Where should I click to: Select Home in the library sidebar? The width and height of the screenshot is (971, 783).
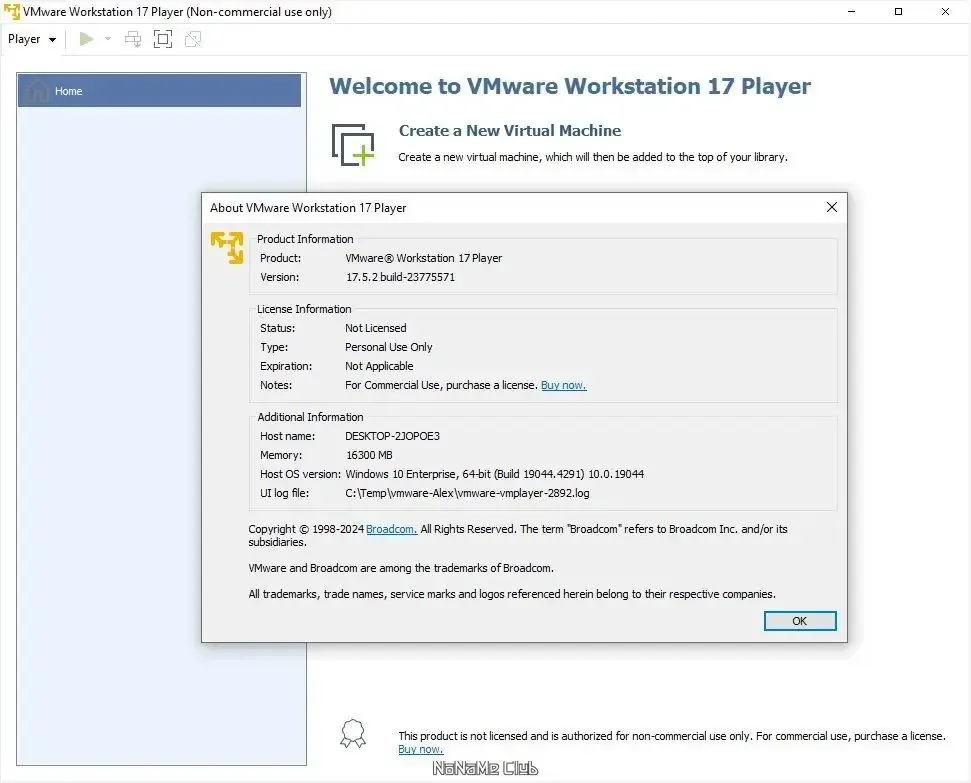[x=159, y=90]
